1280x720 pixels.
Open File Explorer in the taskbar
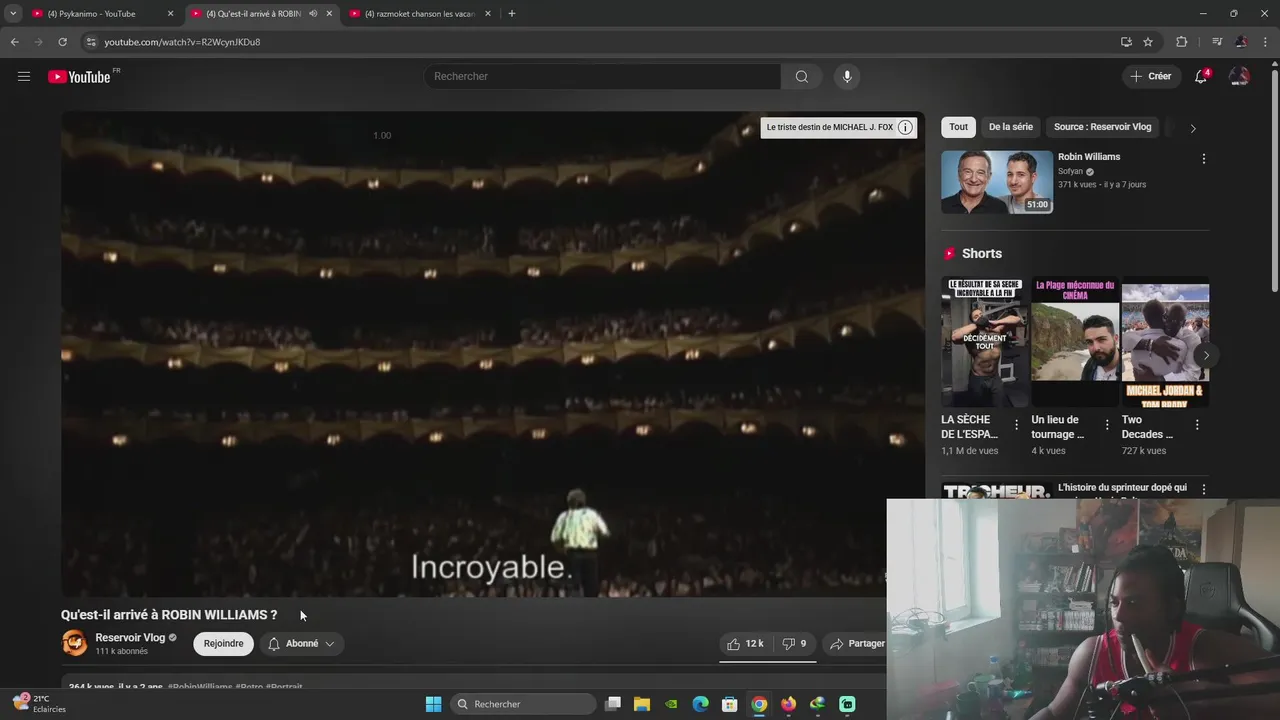(642, 704)
